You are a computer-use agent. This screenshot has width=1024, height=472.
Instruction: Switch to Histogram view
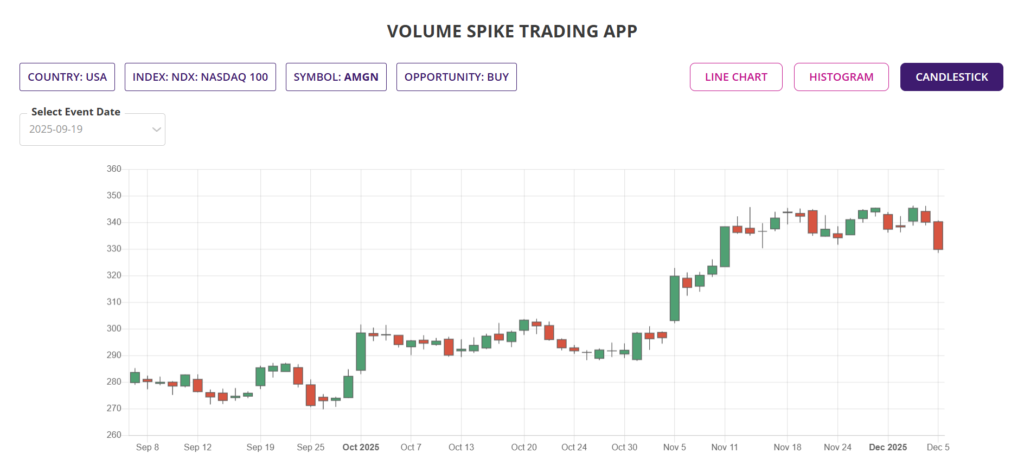(841, 77)
